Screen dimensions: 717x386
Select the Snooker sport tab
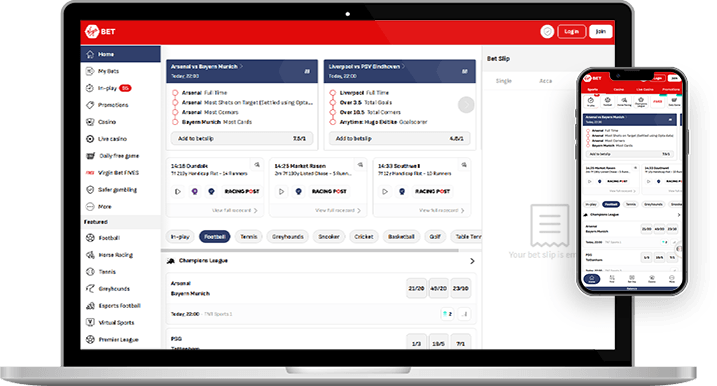[x=329, y=236]
